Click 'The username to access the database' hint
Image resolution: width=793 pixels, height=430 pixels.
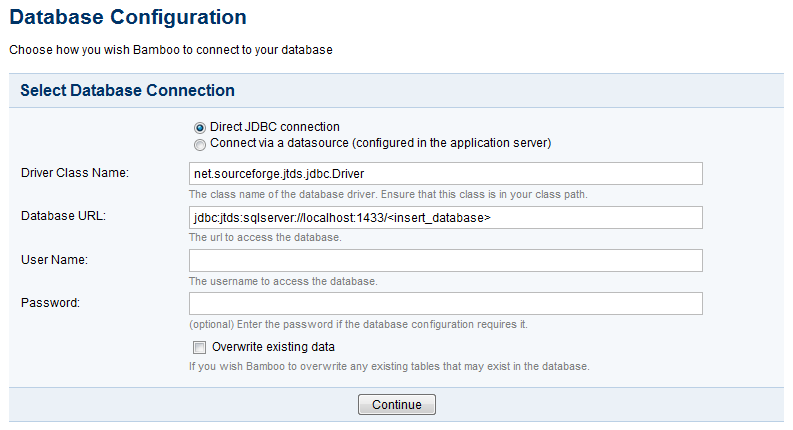(x=283, y=281)
